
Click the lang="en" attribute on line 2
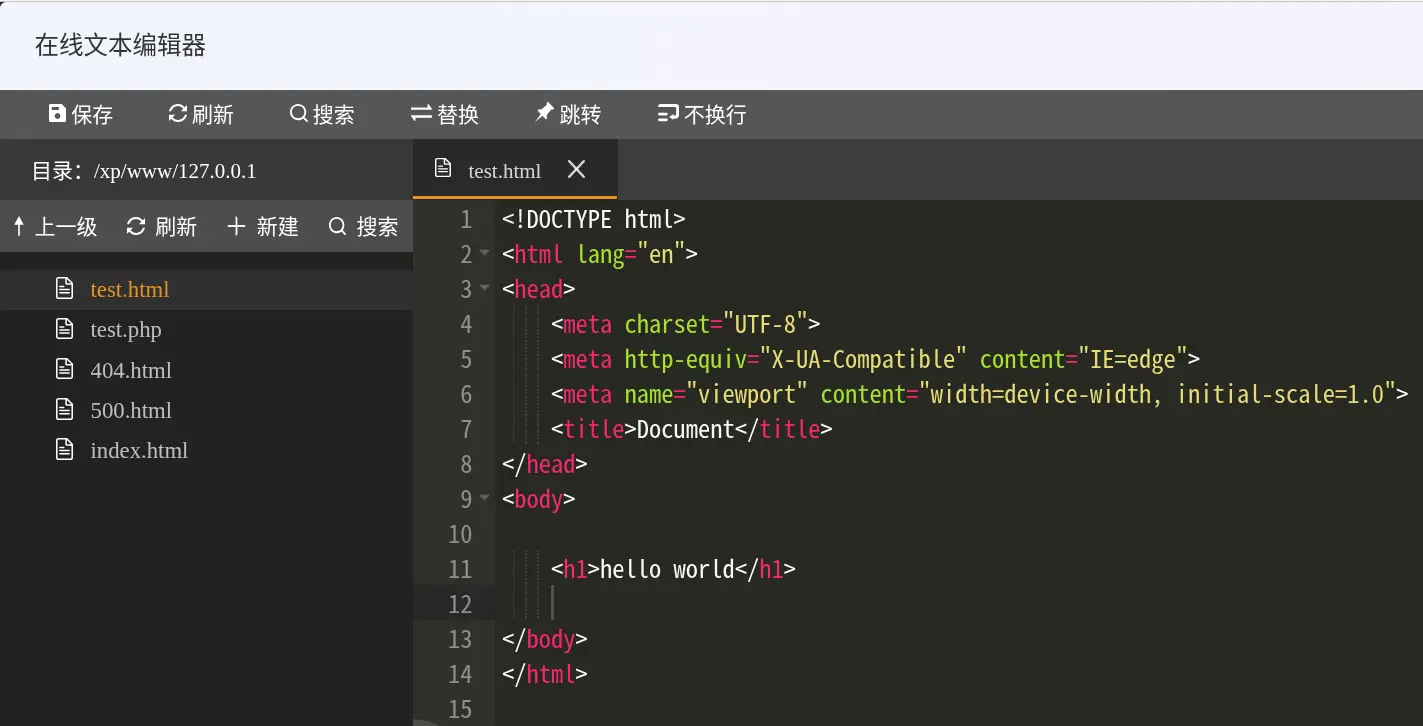pyautogui.click(x=631, y=254)
